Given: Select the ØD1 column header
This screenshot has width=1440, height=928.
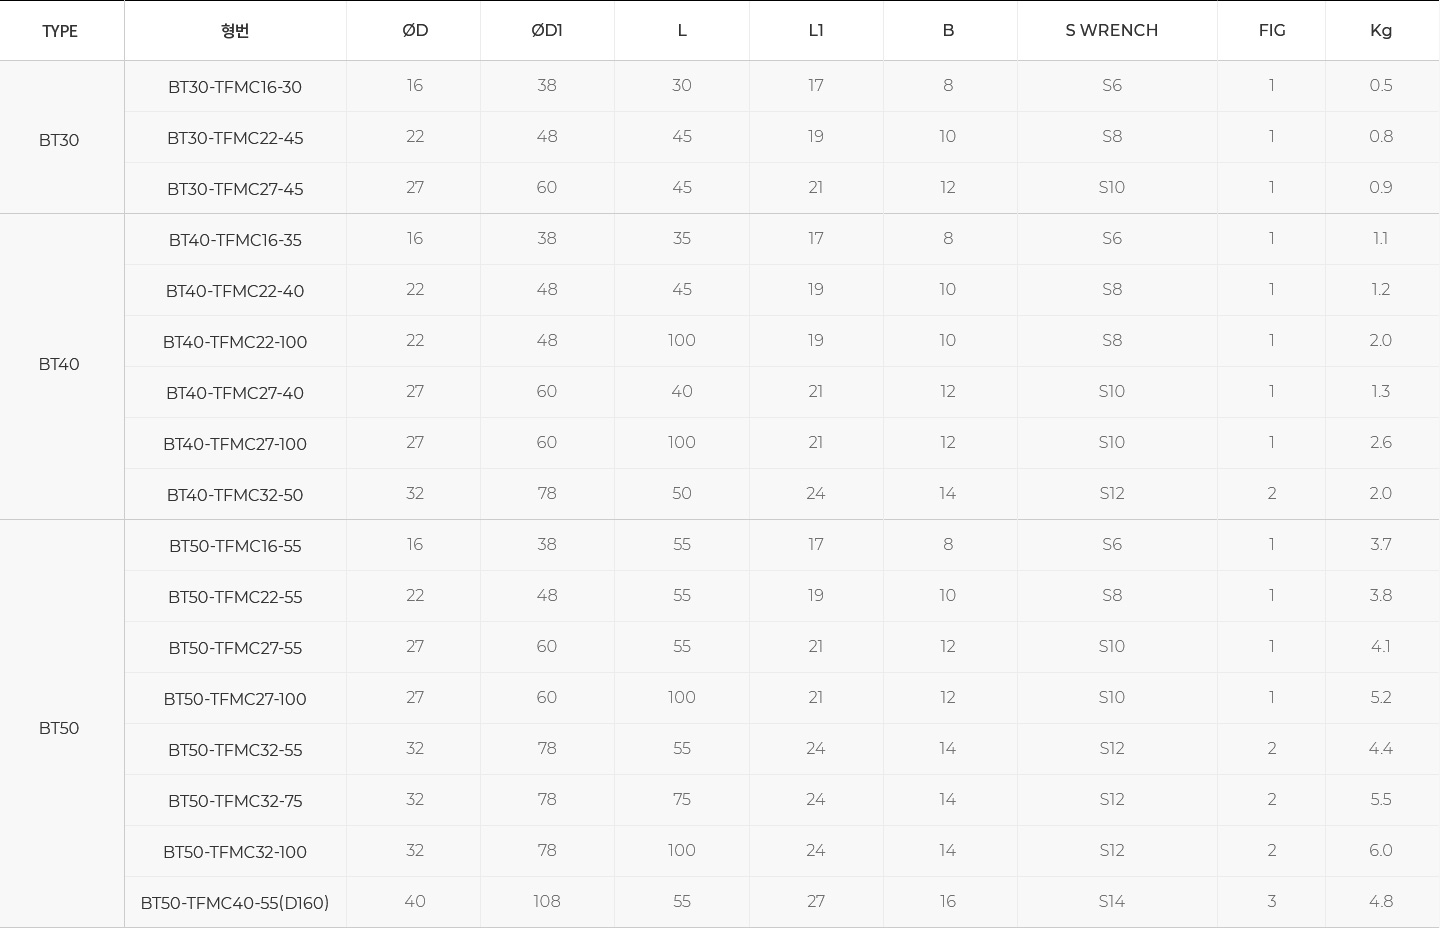Looking at the screenshot, I should (x=546, y=31).
